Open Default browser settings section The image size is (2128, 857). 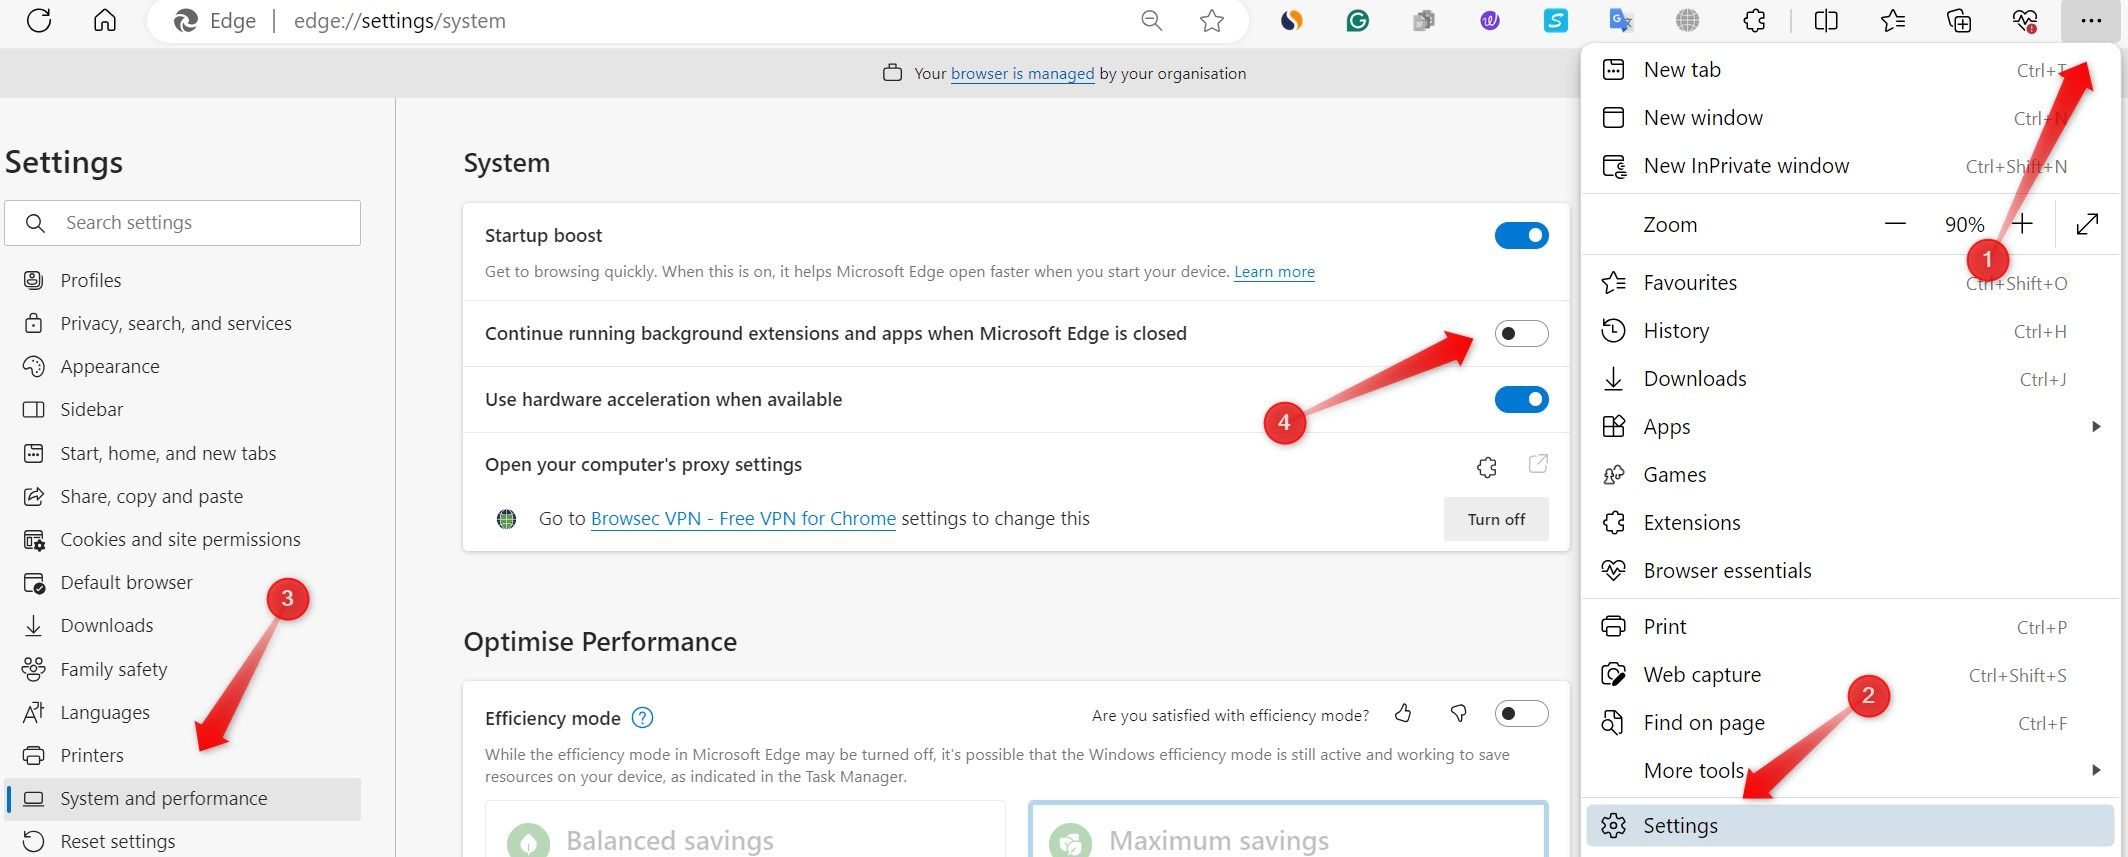[183, 583]
